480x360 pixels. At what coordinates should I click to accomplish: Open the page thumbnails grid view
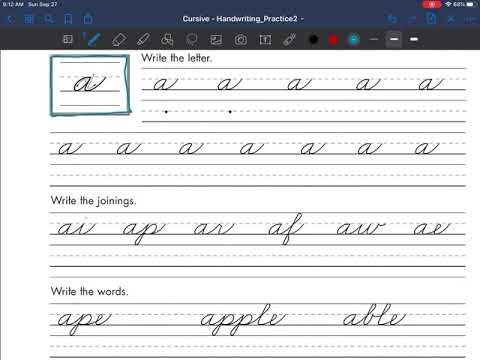click(29, 19)
